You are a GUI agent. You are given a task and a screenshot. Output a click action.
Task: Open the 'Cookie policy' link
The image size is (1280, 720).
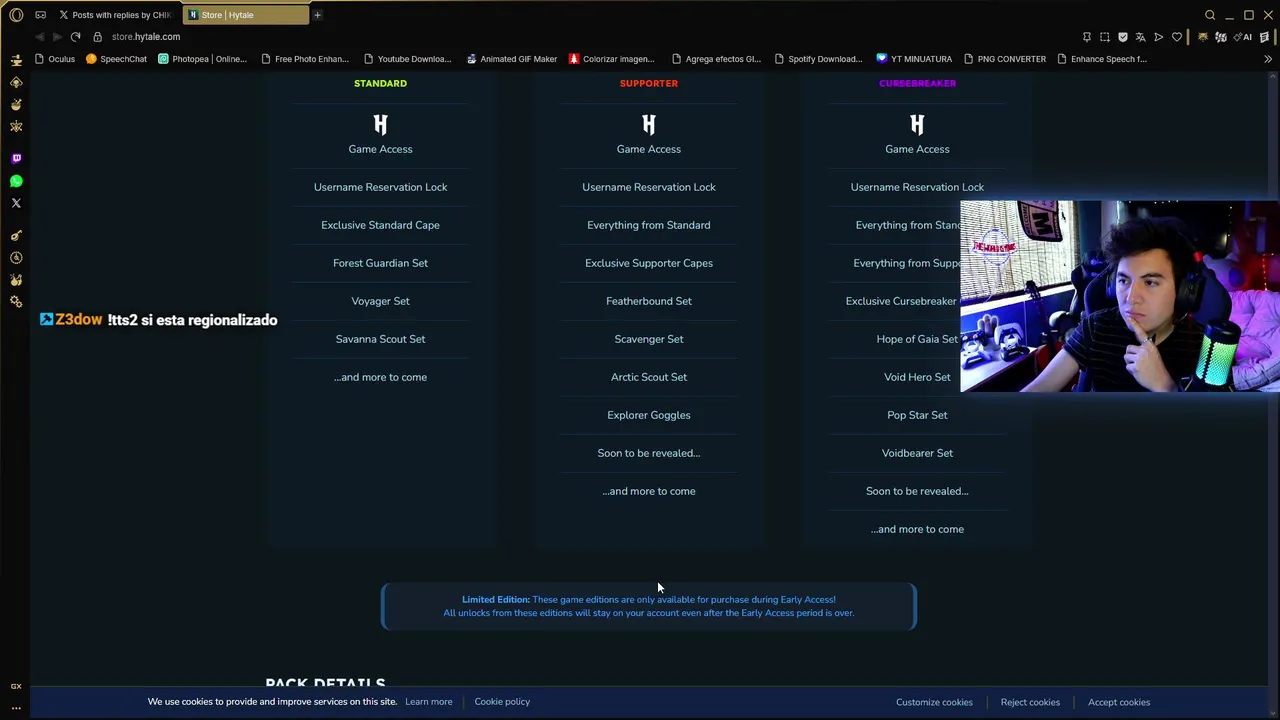502,702
